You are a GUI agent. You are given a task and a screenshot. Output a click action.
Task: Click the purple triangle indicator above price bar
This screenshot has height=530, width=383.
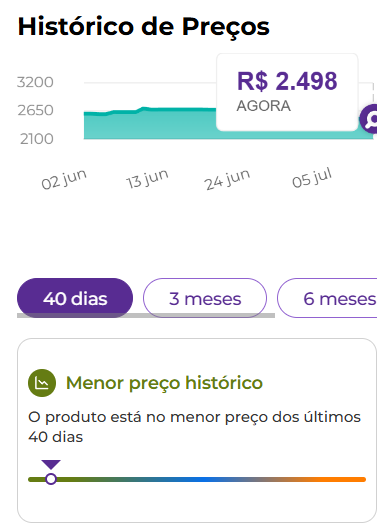[51, 464]
